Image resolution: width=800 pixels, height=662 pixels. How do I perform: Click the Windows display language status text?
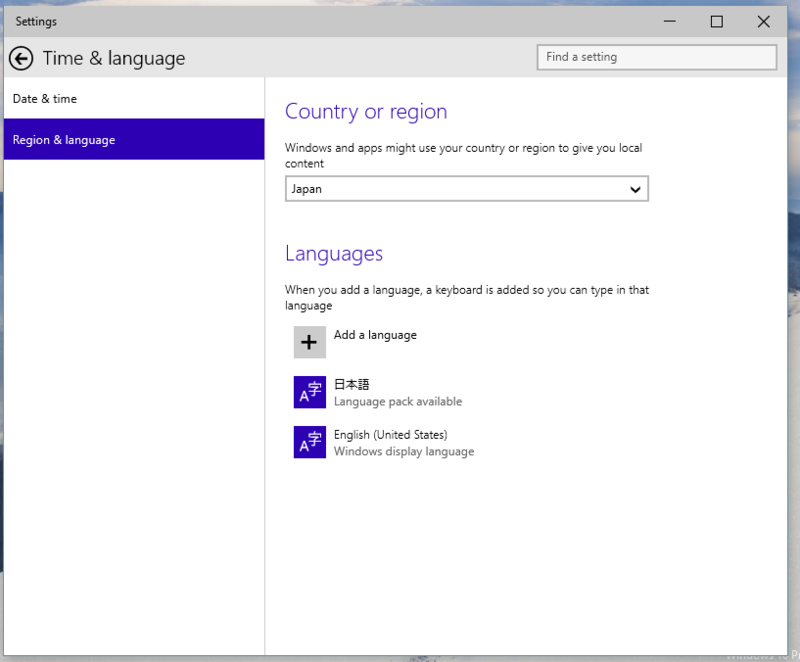pyautogui.click(x=404, y=451)
